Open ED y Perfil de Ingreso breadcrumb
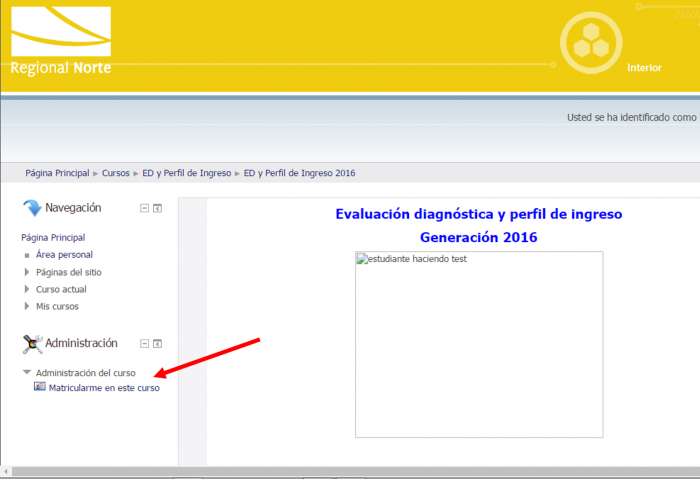 187,173
